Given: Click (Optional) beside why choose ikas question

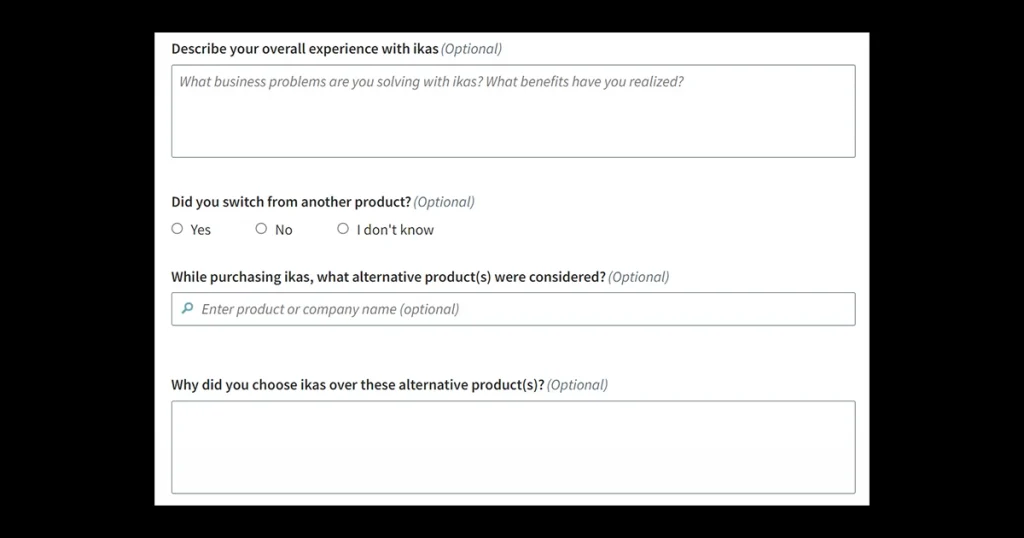Looking at the screenshot, I should point(577,385).
